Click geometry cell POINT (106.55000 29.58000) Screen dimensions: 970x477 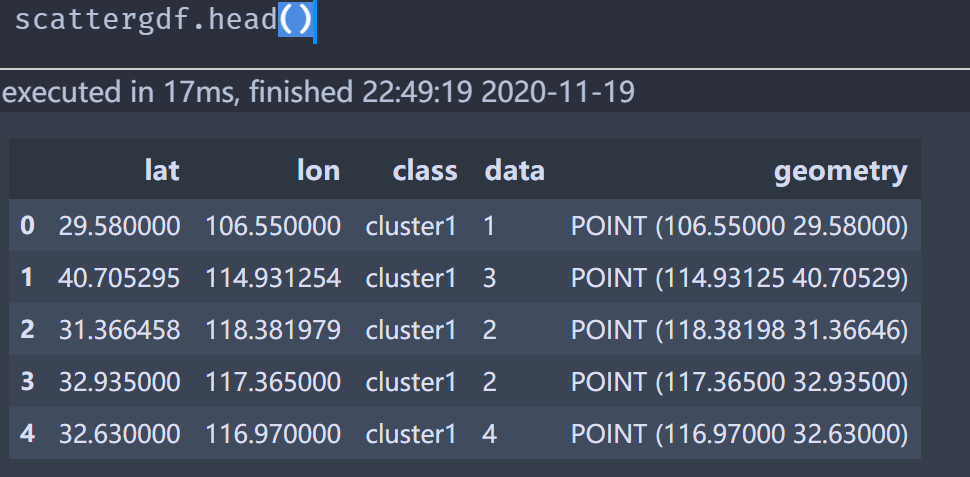click(x=739, y=226)
